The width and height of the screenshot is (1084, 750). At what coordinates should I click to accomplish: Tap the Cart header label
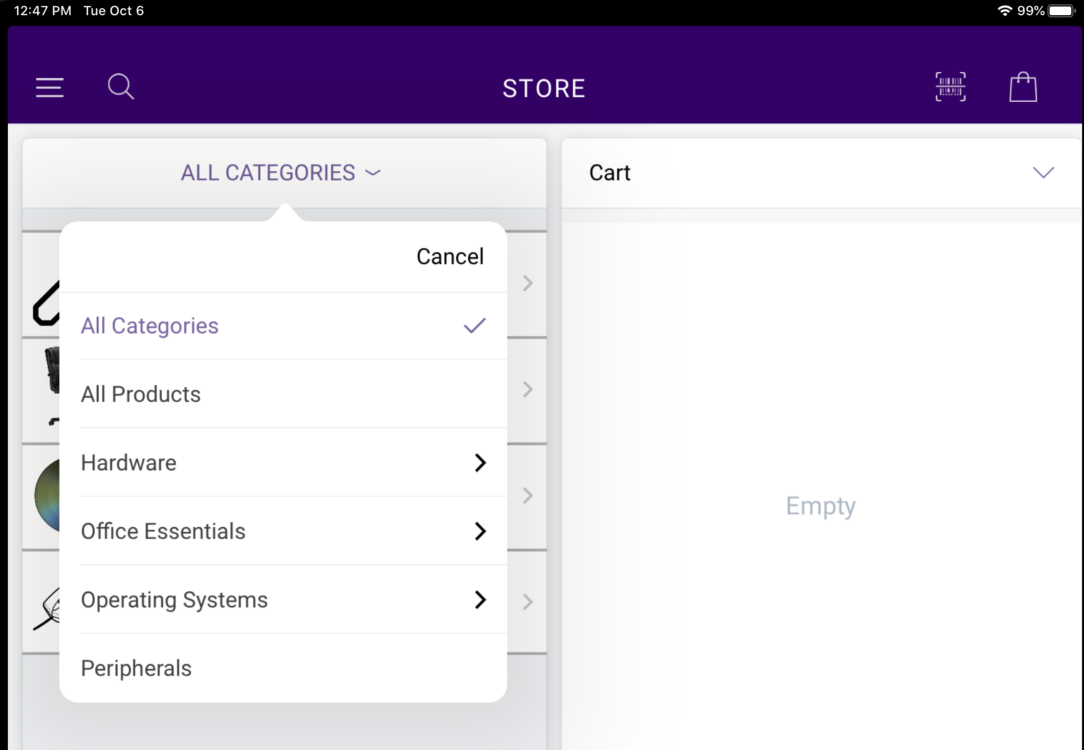610,173
